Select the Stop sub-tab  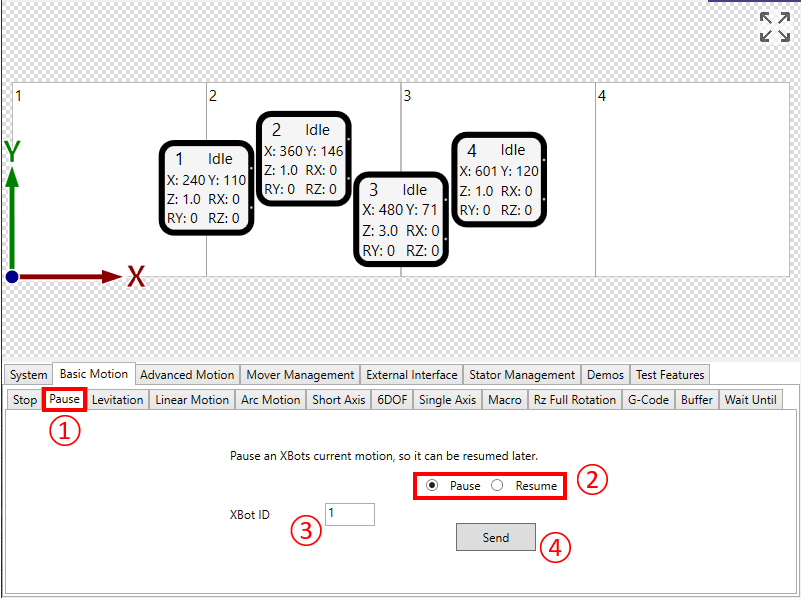25,400
